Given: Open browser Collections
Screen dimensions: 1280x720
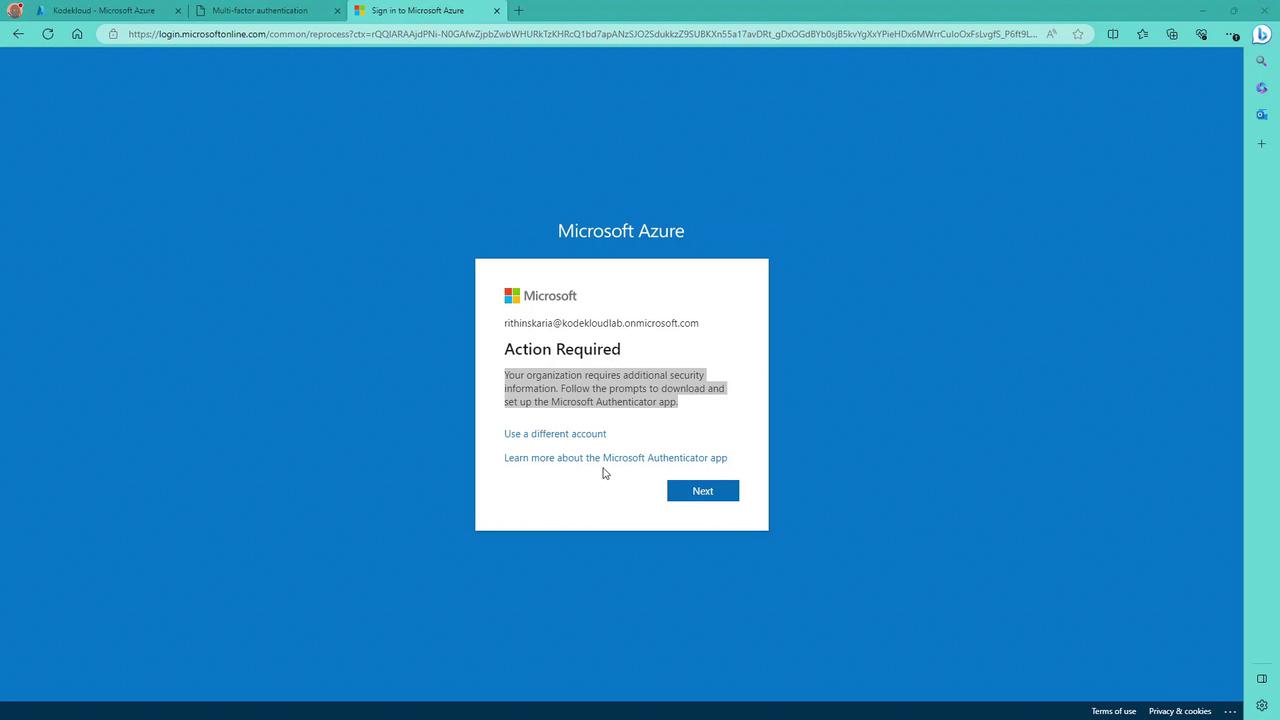Looking at the screenshot, I should pos(1172,34).
